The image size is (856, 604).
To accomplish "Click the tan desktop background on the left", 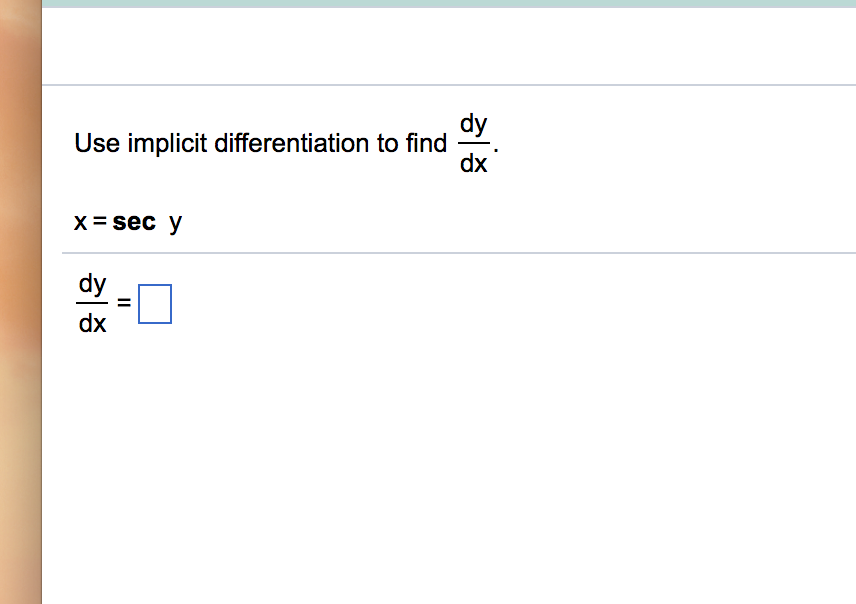I will pyautogui.click(x=18, y=300).
